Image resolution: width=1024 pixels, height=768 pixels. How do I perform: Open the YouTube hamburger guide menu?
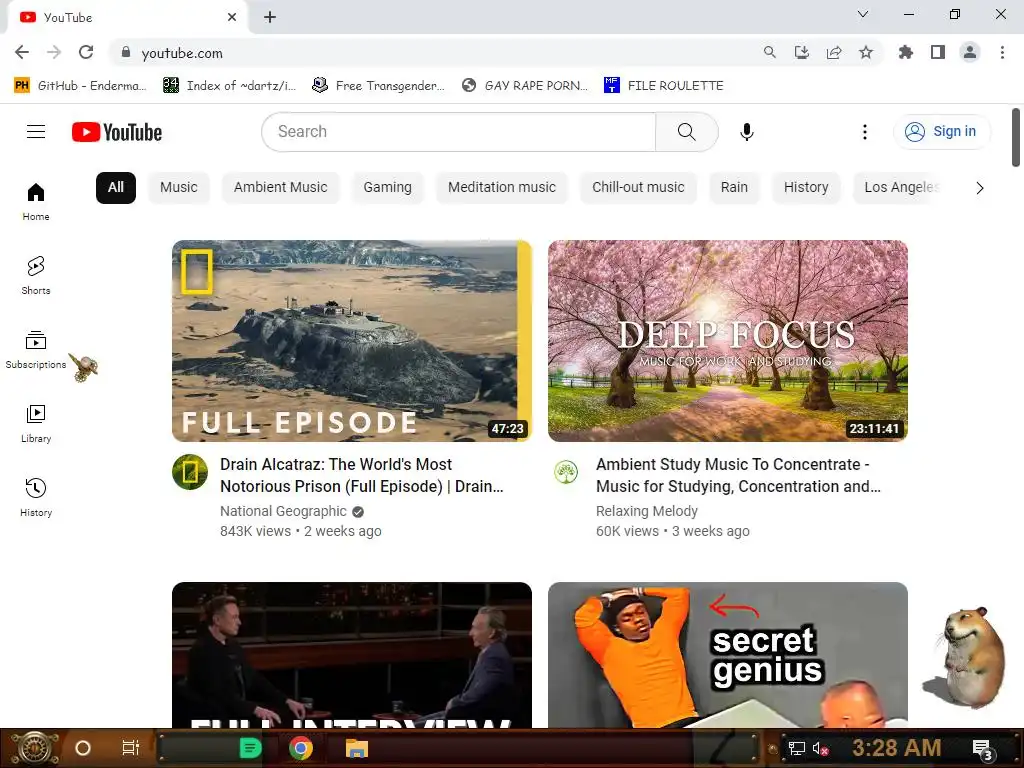click(36, 132)
